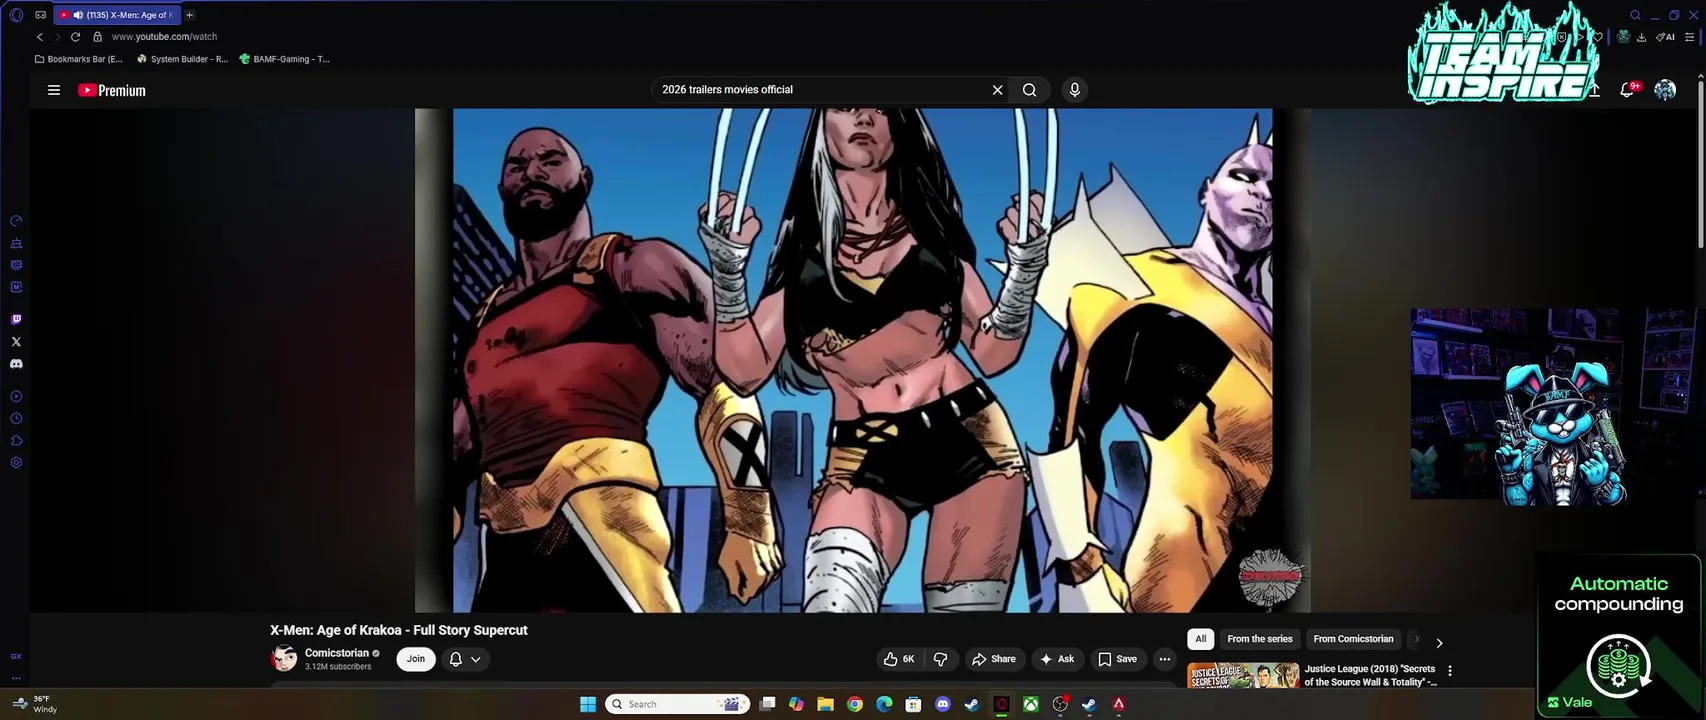Open Windows Start menu

pos(588,704)
